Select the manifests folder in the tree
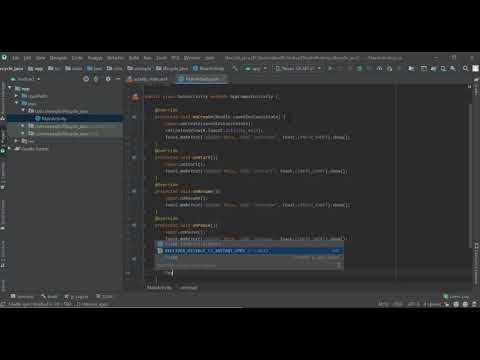This screenshot has height=360, width=480. tap(35, 96)
